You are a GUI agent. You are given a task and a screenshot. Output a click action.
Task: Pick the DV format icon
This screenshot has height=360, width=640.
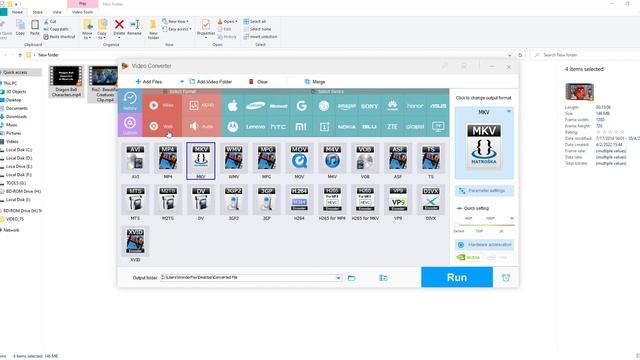201,200
